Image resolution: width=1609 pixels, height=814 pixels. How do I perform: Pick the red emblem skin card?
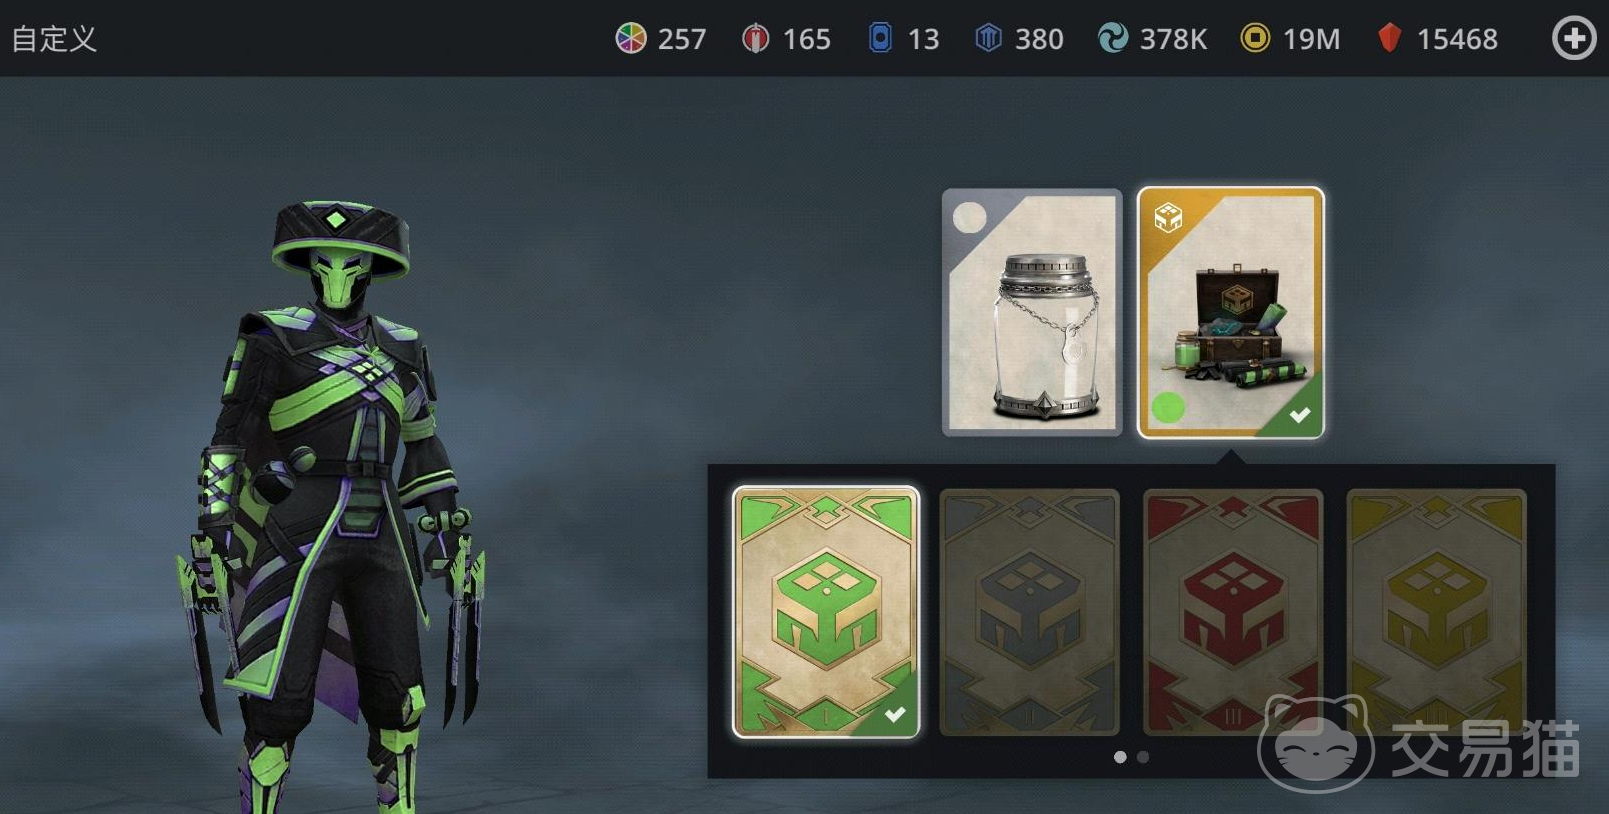pos(1233,612)
